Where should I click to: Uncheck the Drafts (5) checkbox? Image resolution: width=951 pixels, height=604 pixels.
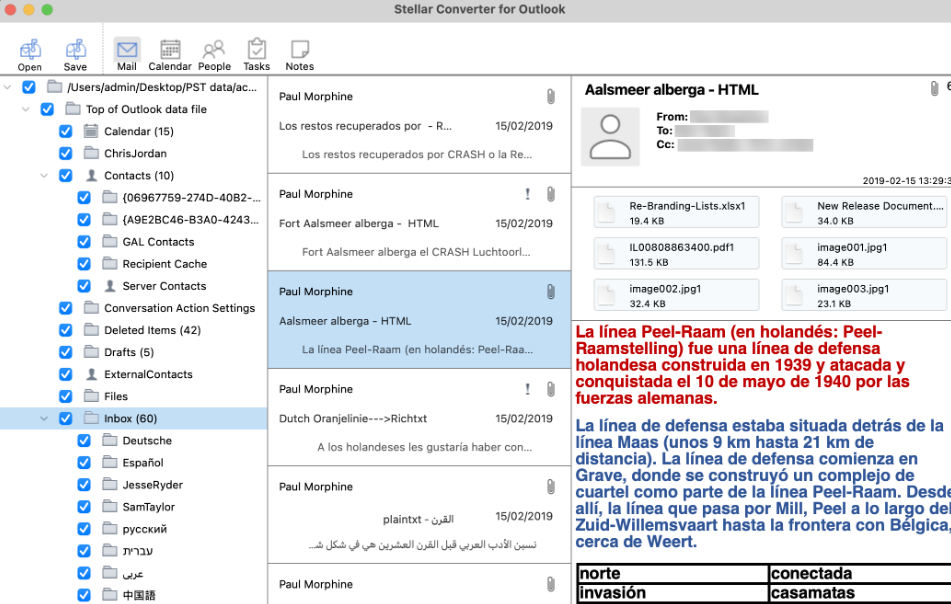(66, 352)
